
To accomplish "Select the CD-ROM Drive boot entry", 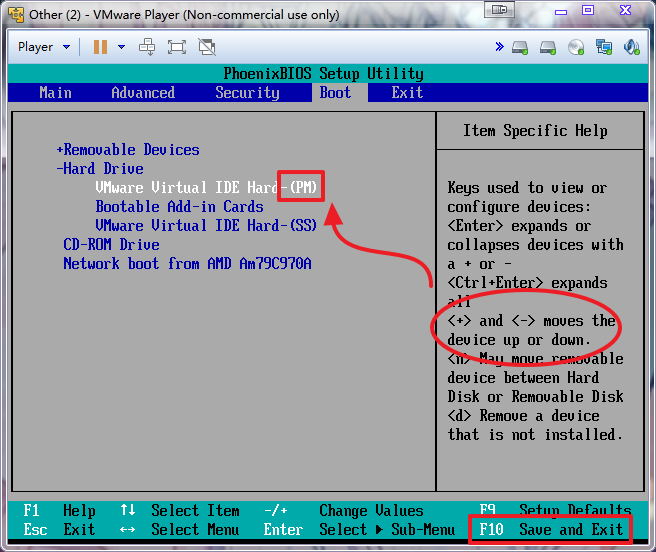I will pos(111,245).
